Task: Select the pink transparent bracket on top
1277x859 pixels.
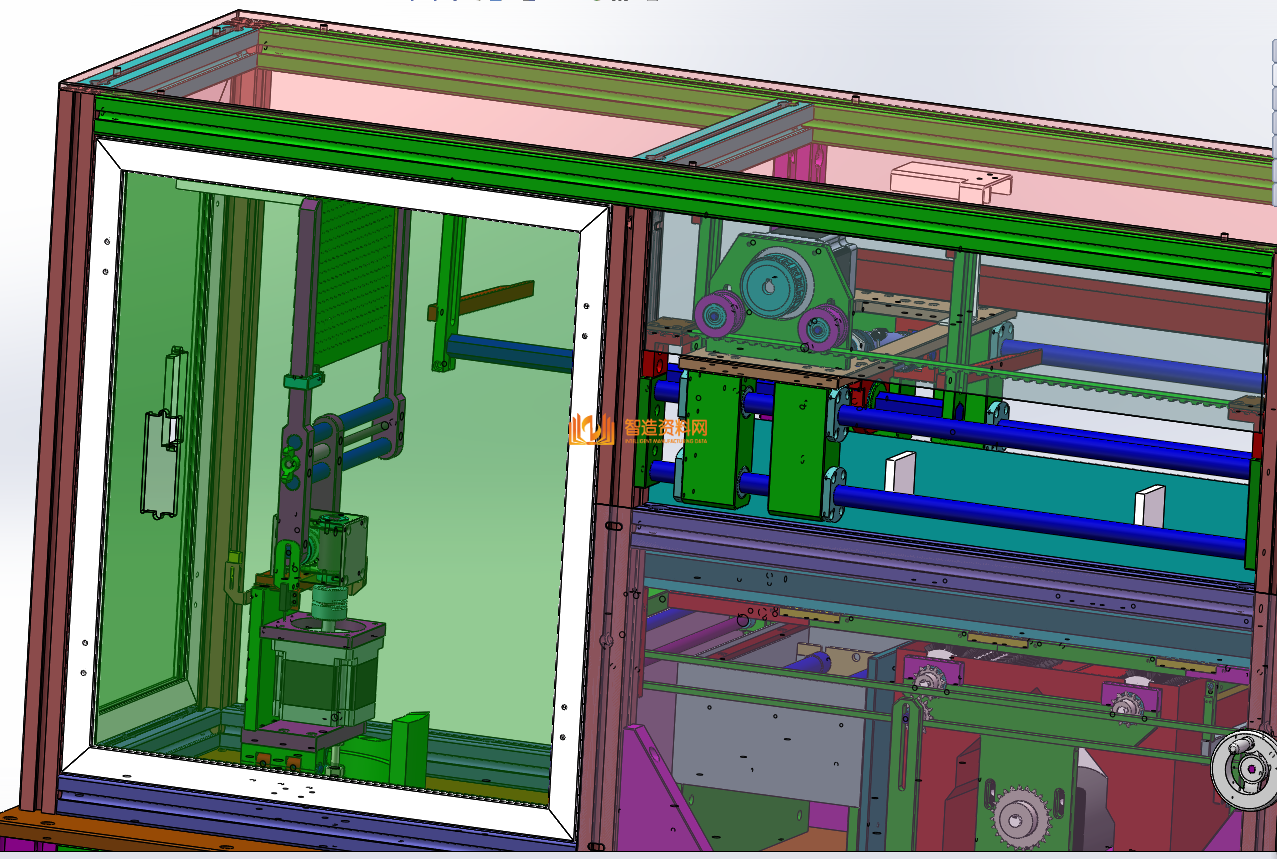Action: click(x=948, y=178)
